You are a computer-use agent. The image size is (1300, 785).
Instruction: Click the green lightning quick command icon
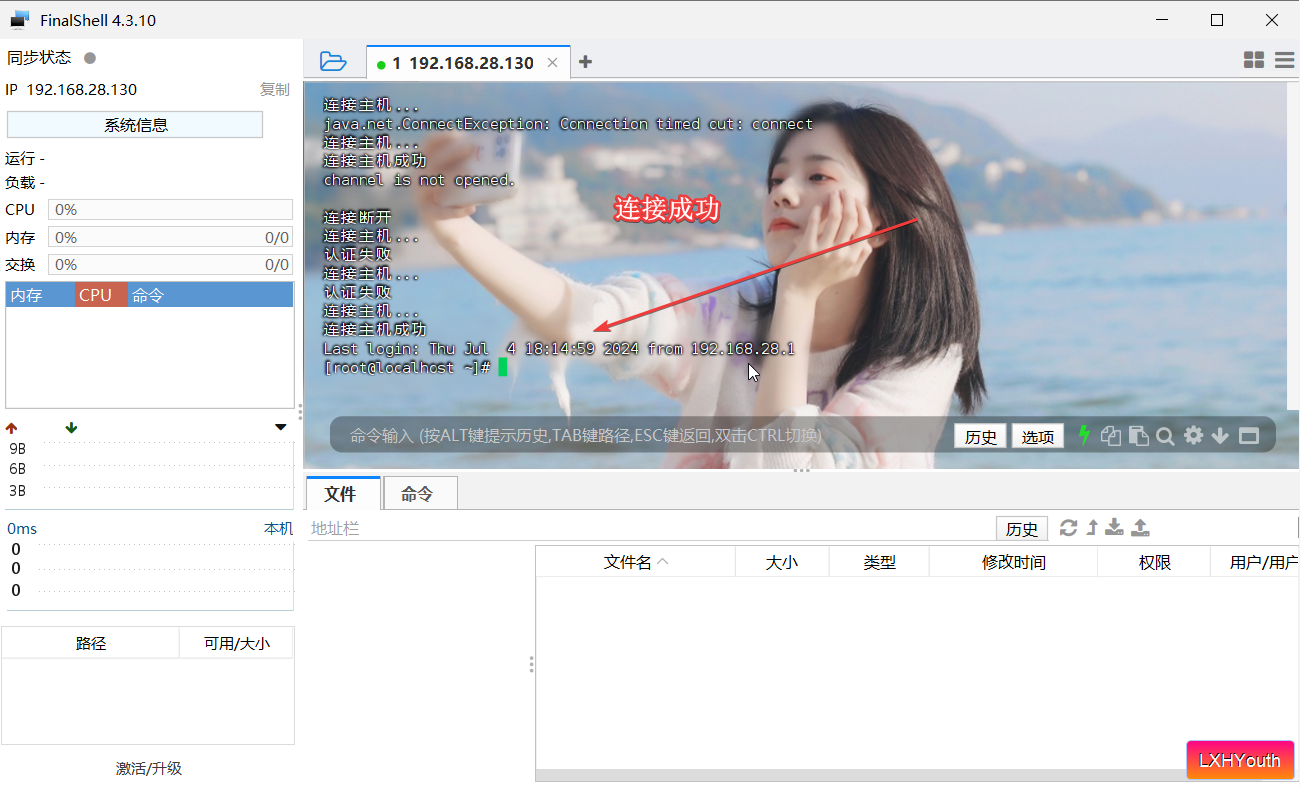(x=1083, y=435)
